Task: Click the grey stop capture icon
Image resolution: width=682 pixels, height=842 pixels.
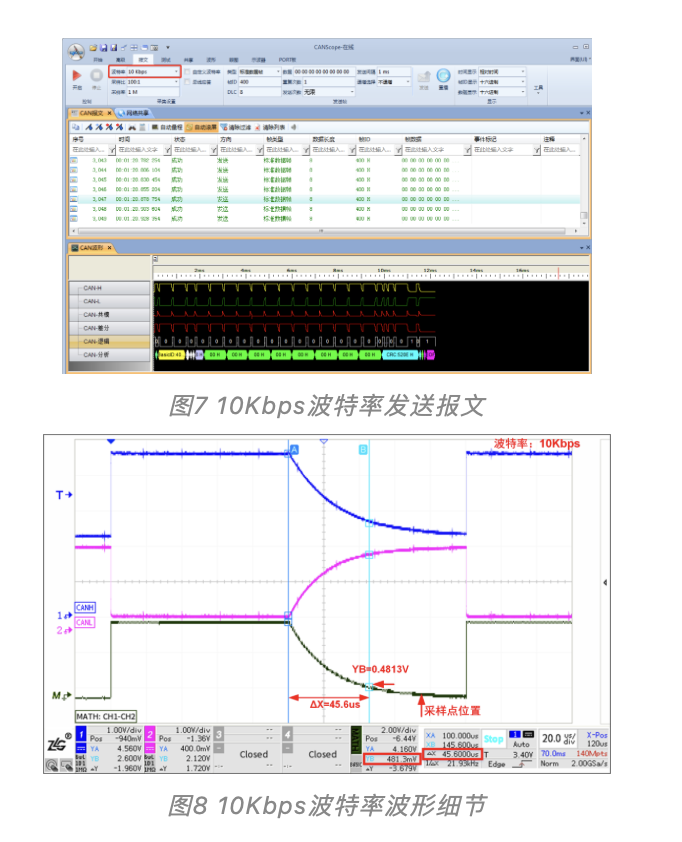Action: click(96, 75)
